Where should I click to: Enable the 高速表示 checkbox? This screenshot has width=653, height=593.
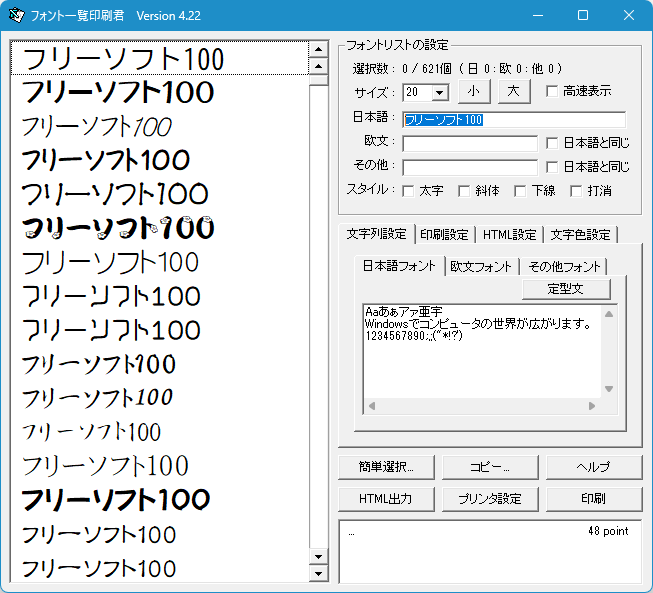(552, 91)
